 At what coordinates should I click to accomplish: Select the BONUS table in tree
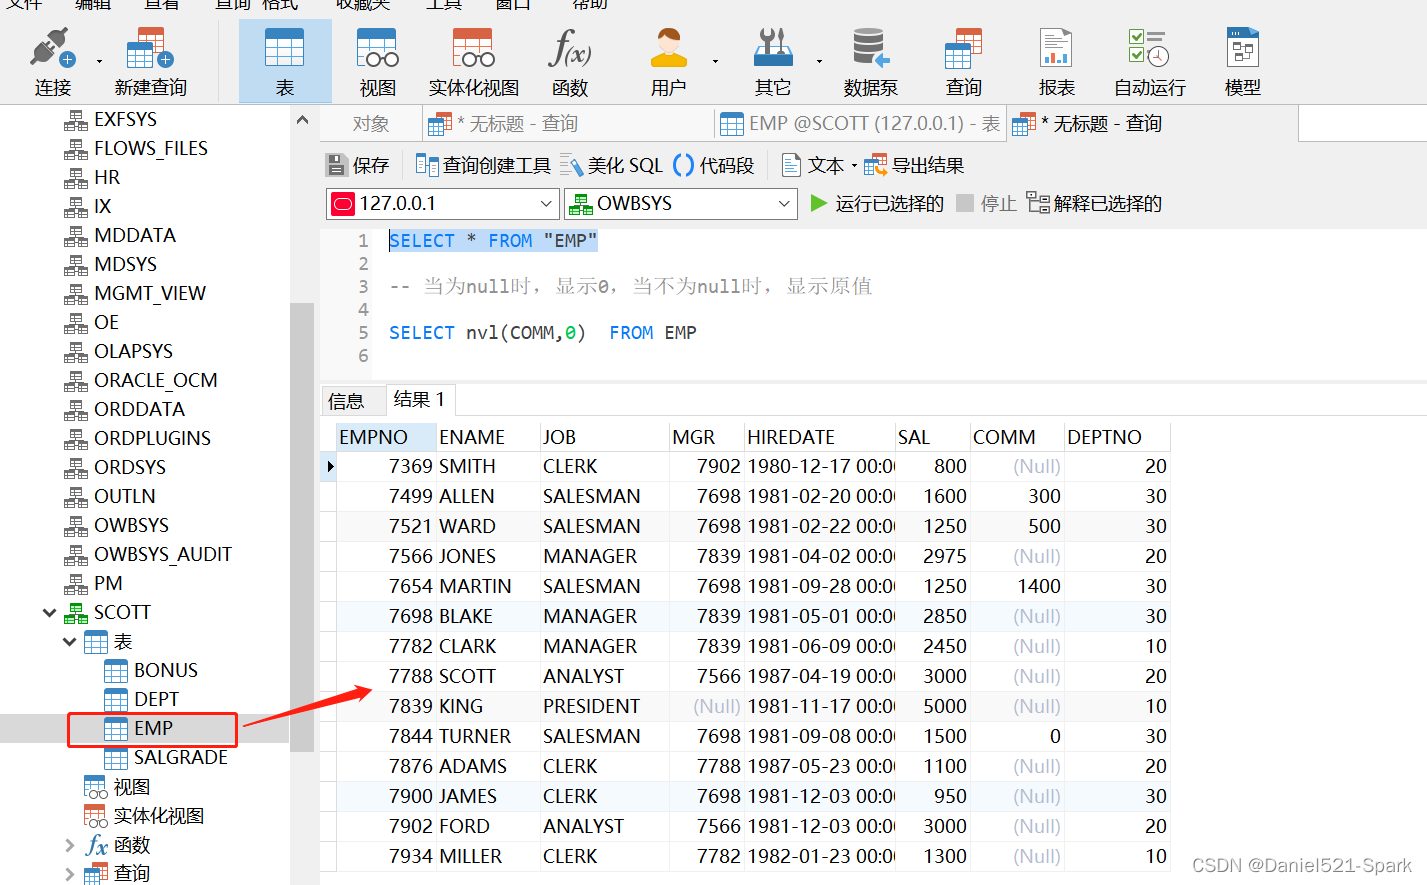[x=151, y=670]
